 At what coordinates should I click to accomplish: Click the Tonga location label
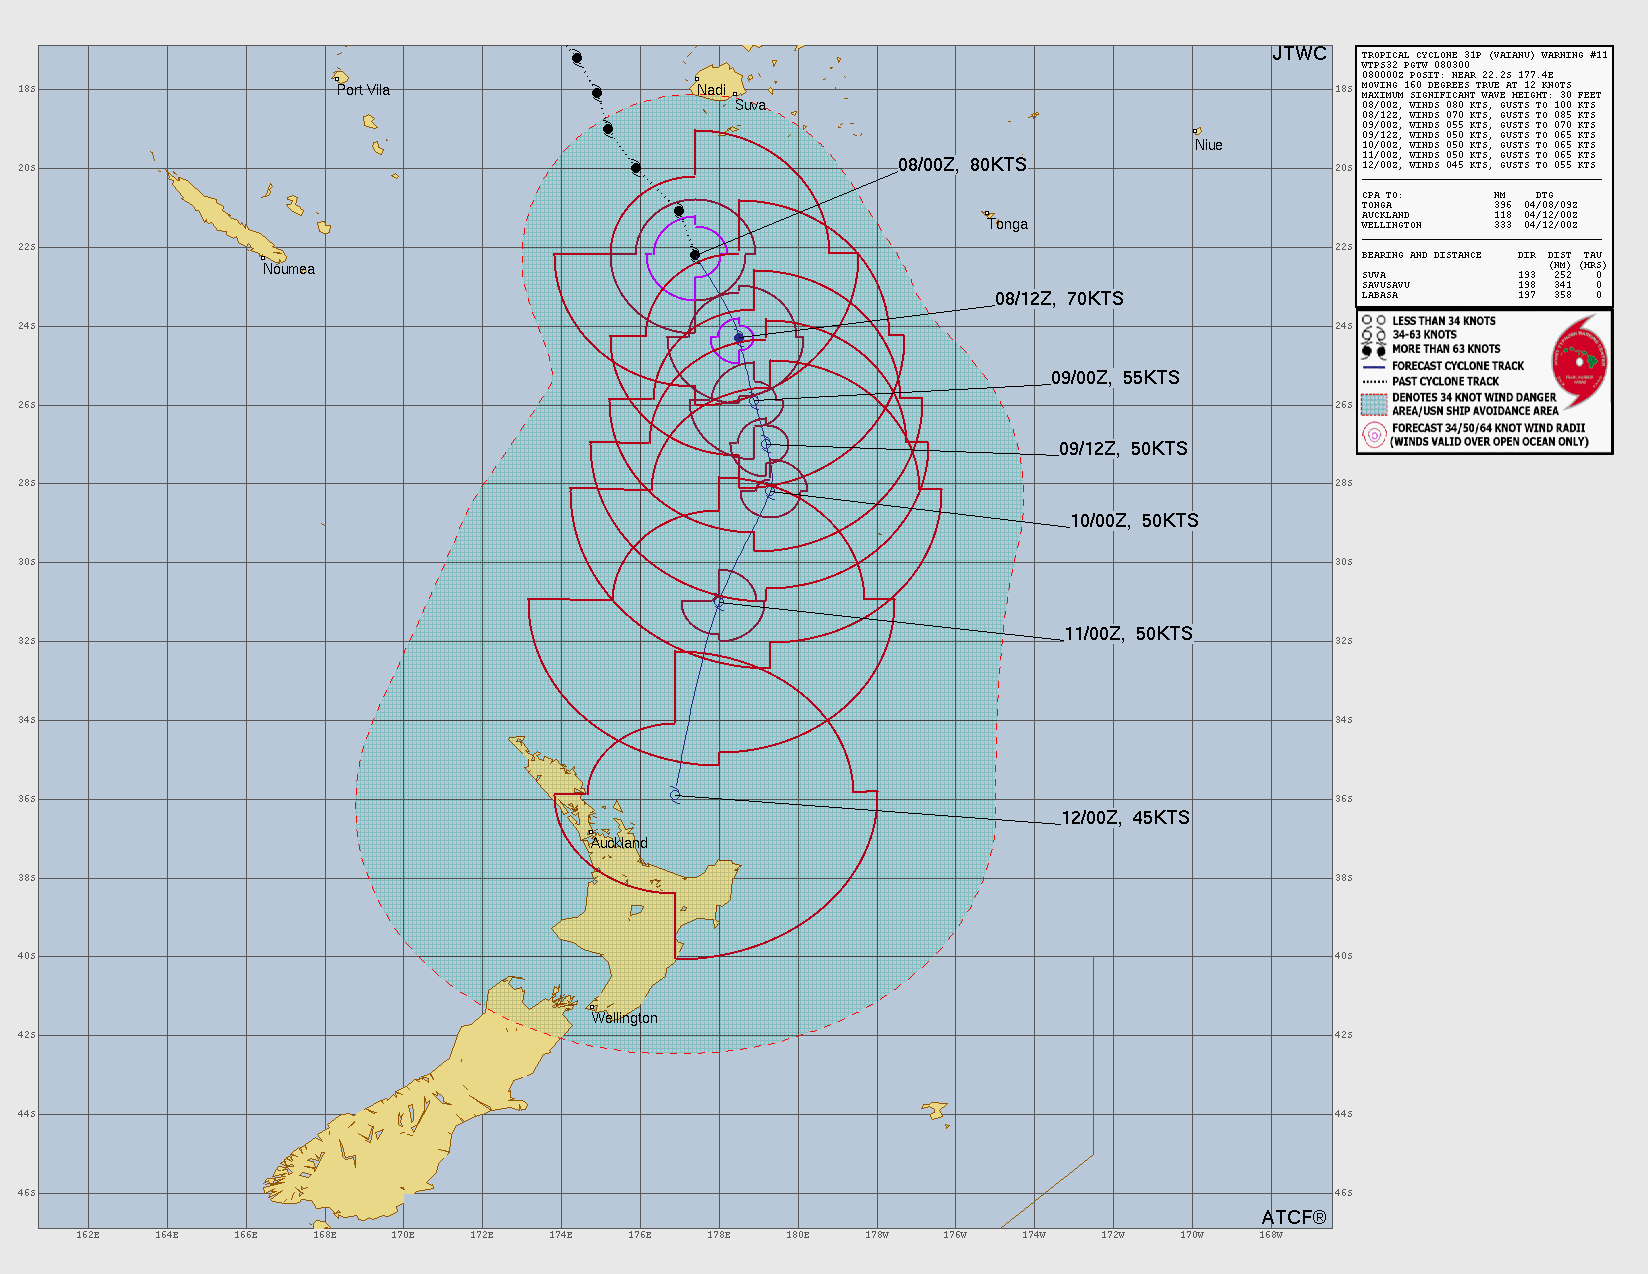1007,224
